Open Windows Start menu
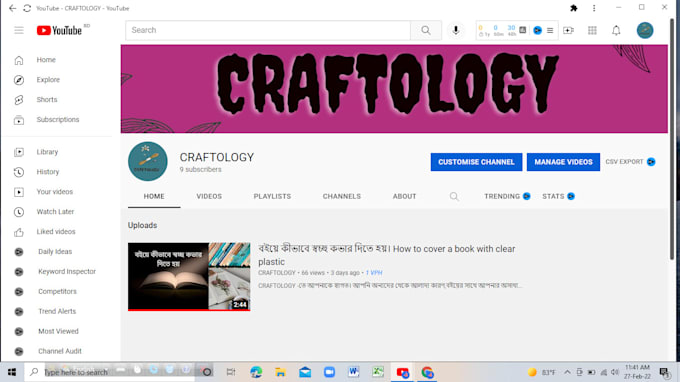Image resolution: width=680 pixels, height=382 pixels. click(12, 372)
